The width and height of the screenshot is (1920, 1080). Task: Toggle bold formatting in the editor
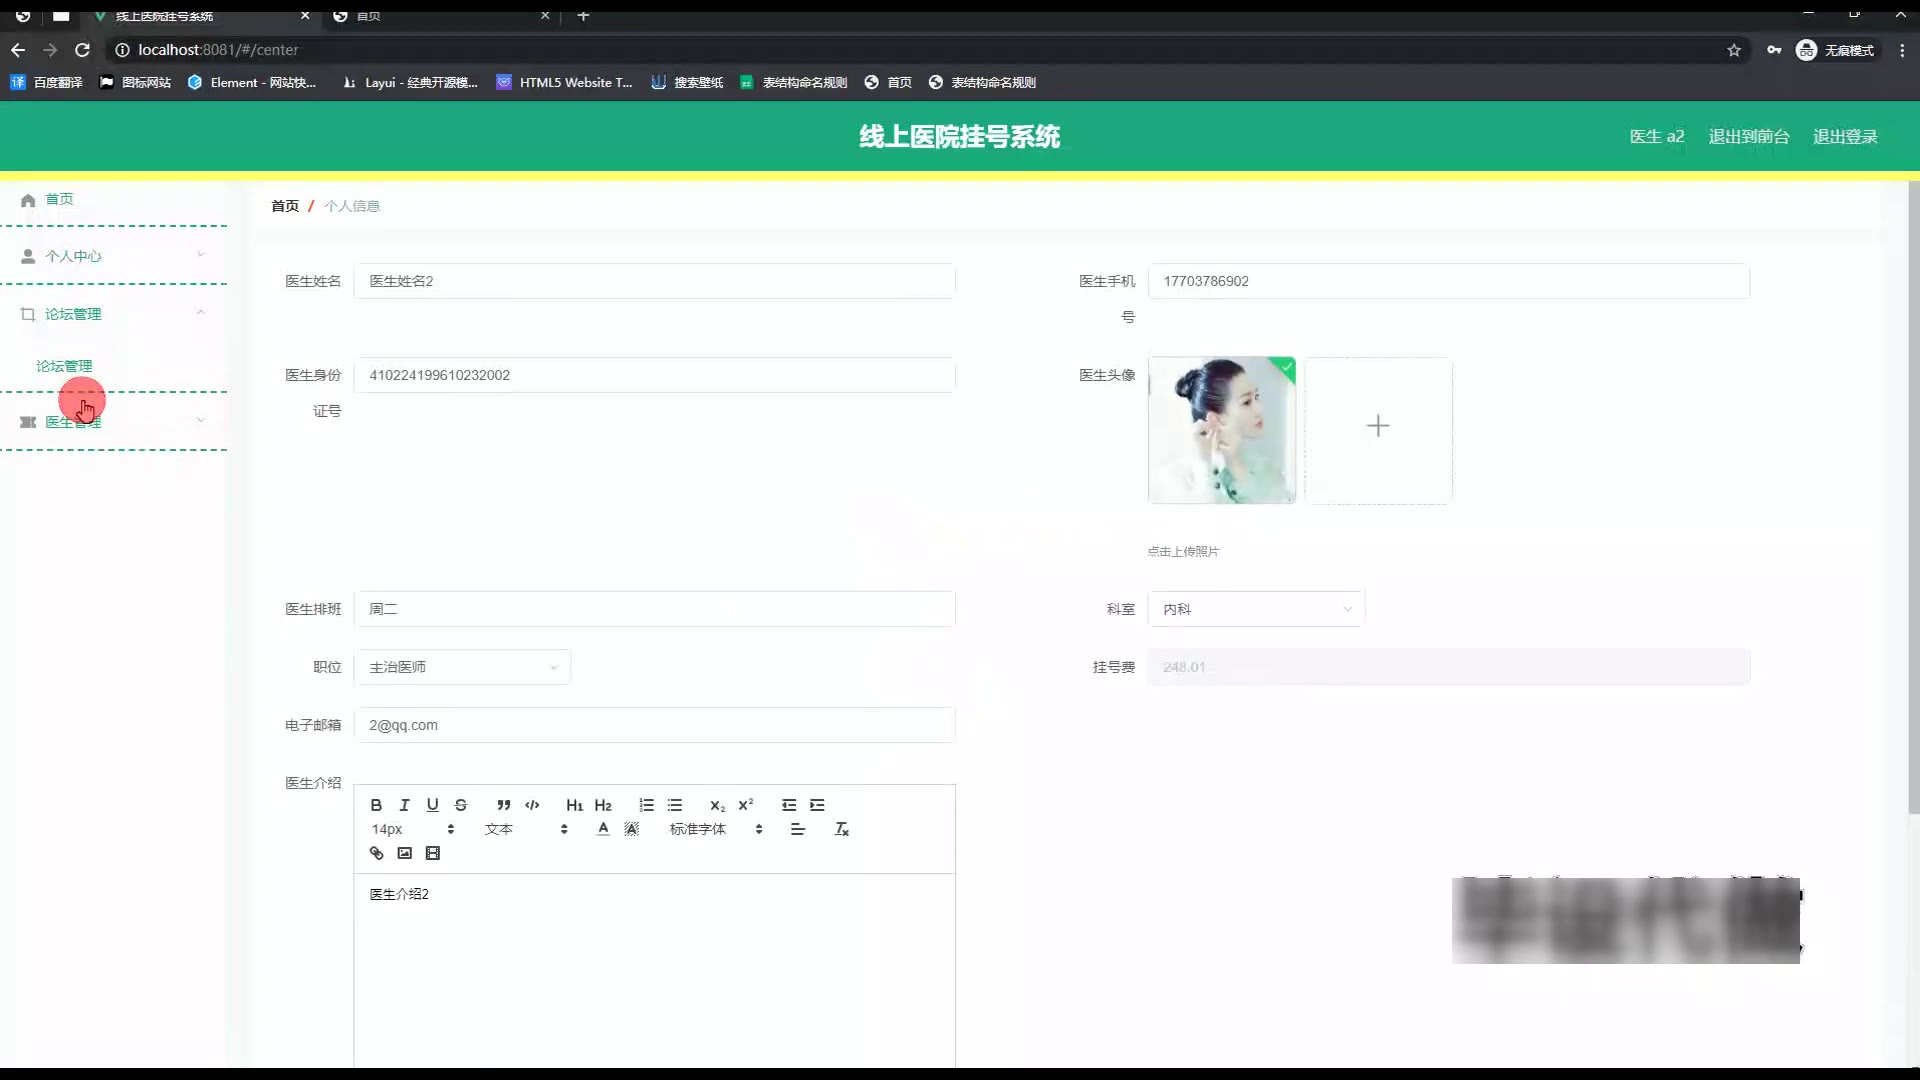tap(376, 805)
